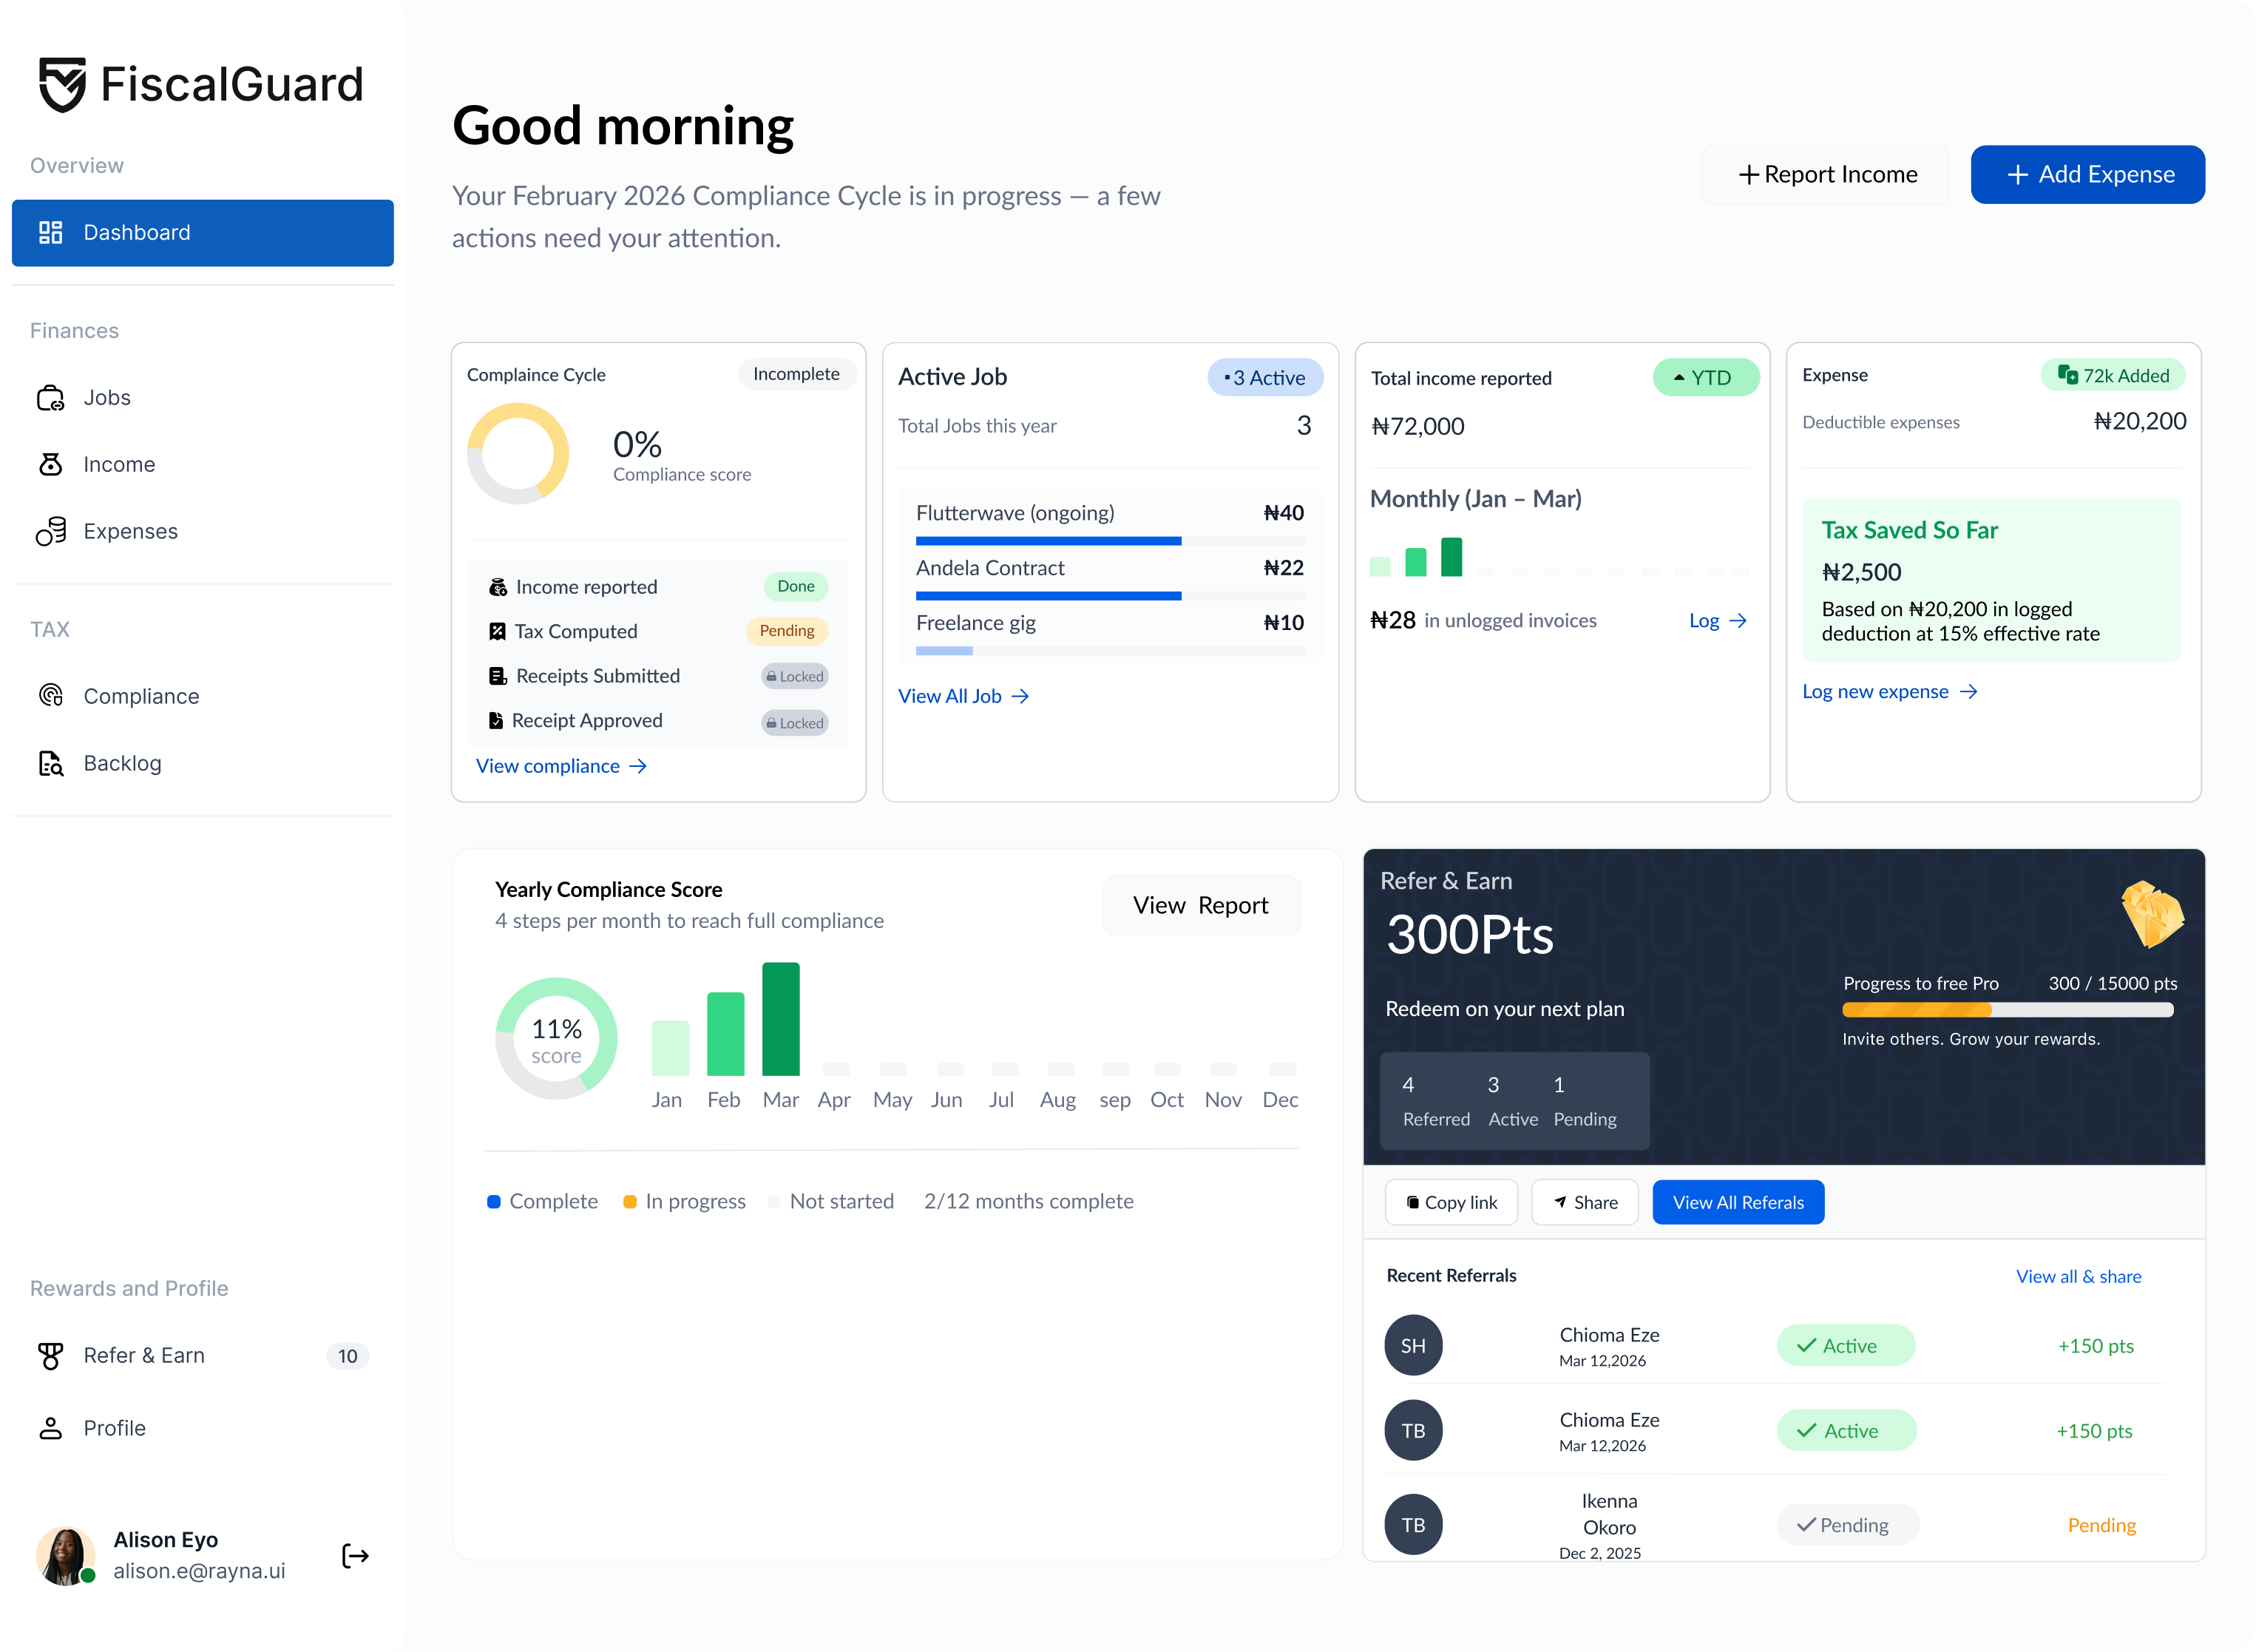Click the View all & share link
This screenshot has width=2256, height=1652.
coord(2078,1276)
